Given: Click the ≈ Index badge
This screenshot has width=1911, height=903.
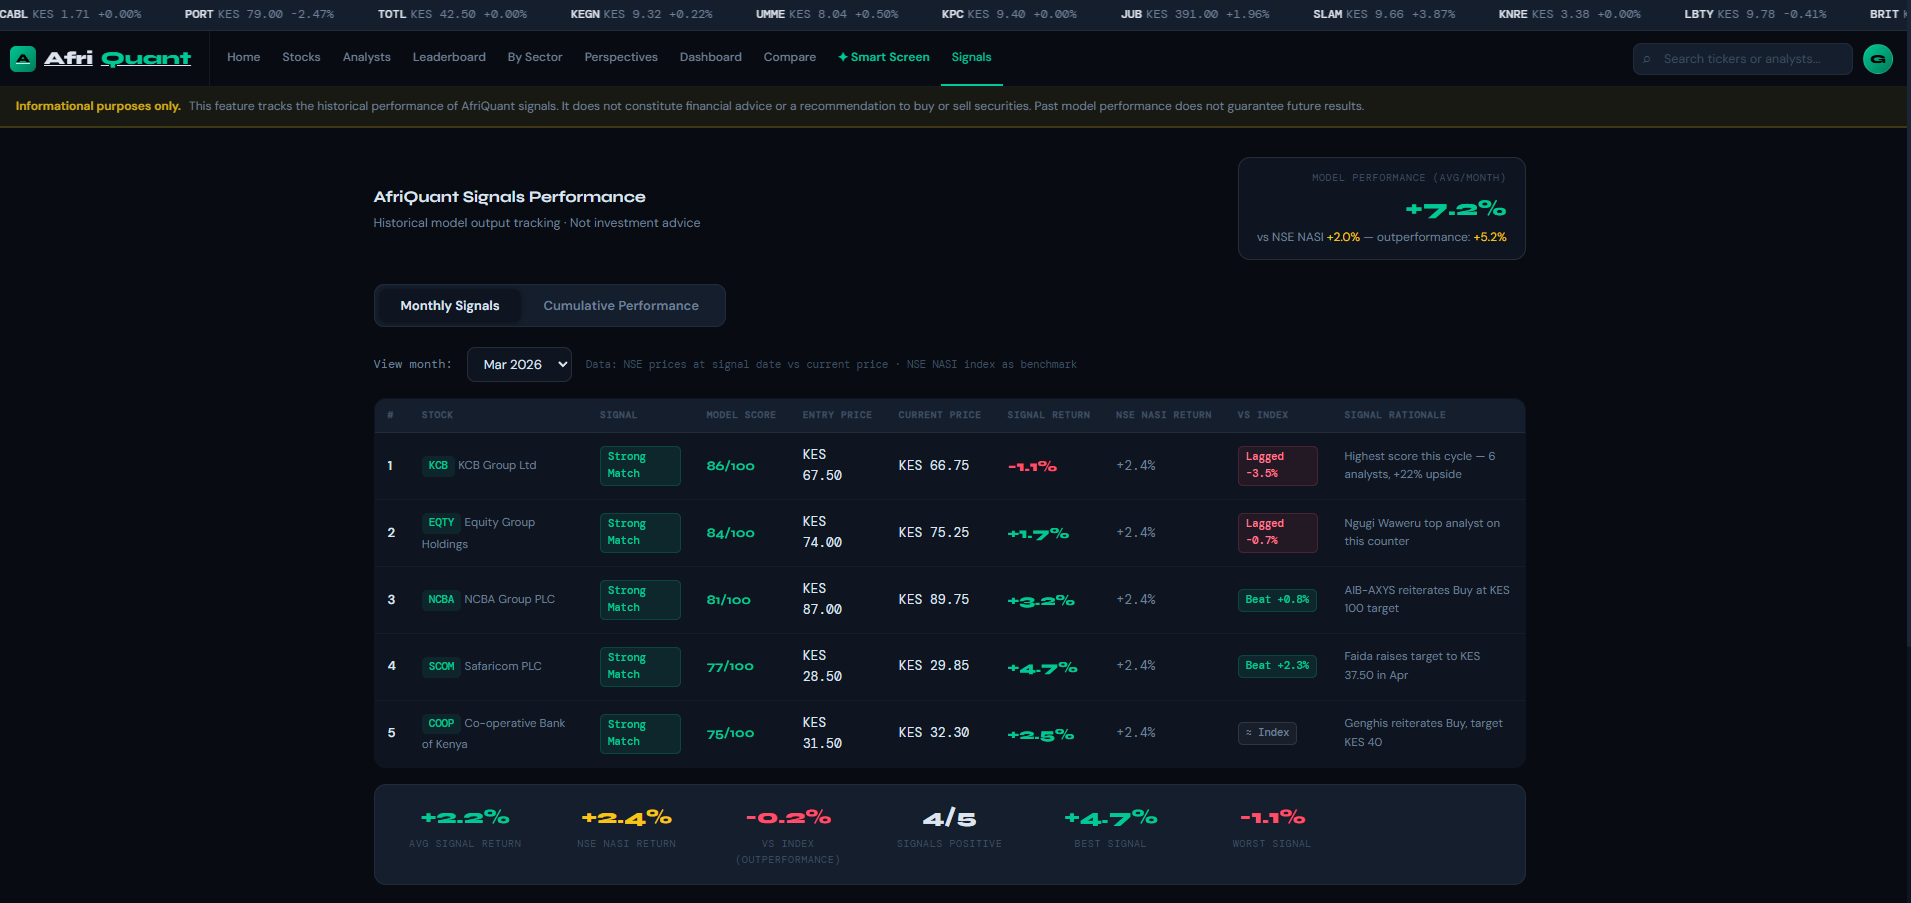Looking at the screenshot, I should point(1267,733).
